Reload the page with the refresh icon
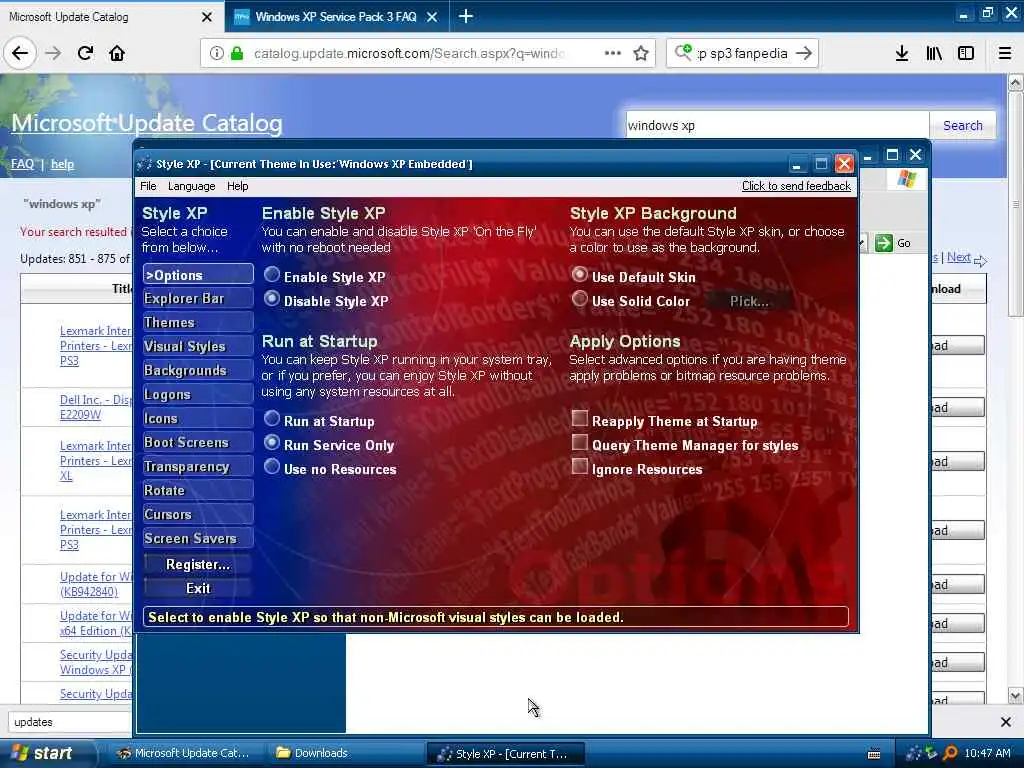The image size is (1024, 768). pos(85,53)
